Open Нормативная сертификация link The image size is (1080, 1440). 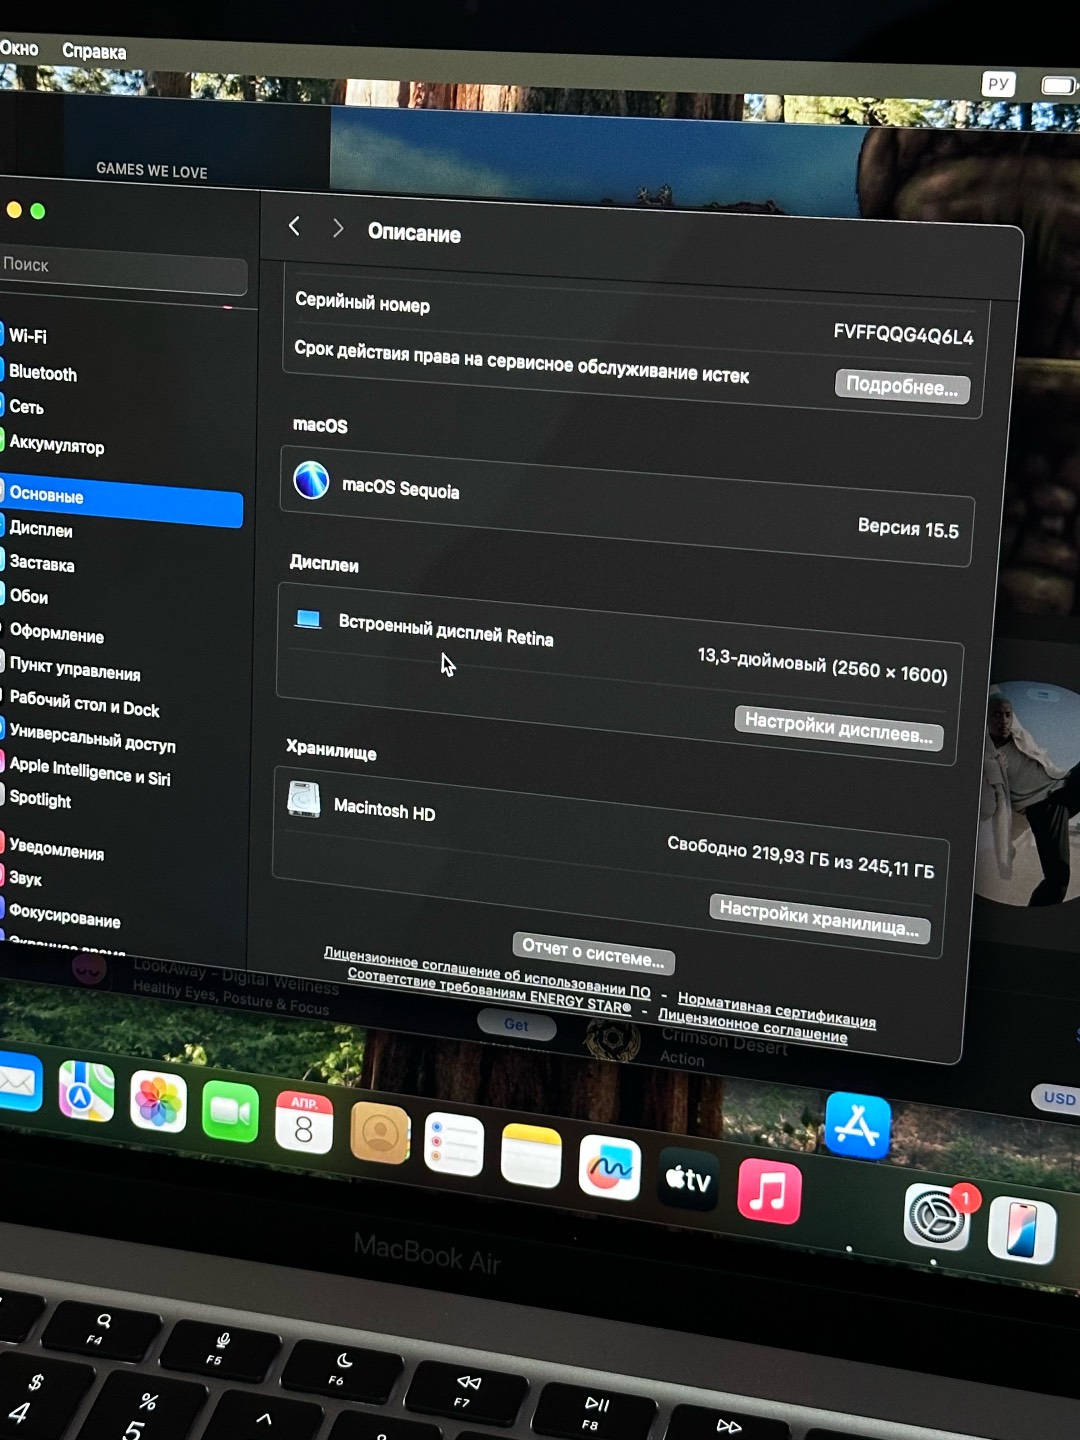pyautogui.click(x=777, y=1009)
